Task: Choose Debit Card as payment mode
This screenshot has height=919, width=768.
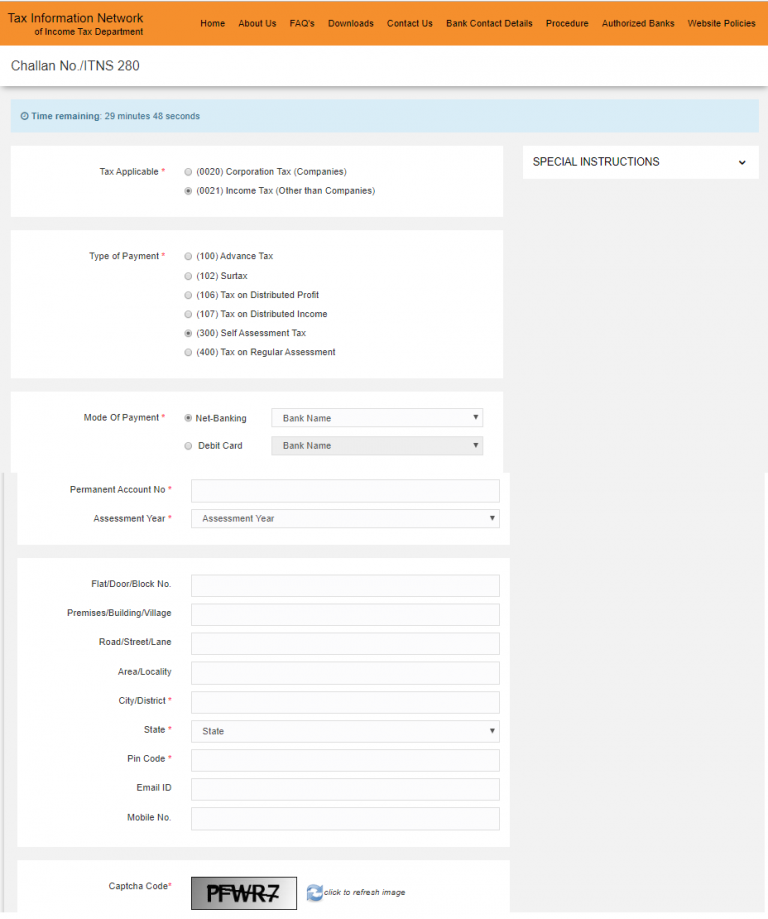Action: pyautogui.click(x=188, y=446)
